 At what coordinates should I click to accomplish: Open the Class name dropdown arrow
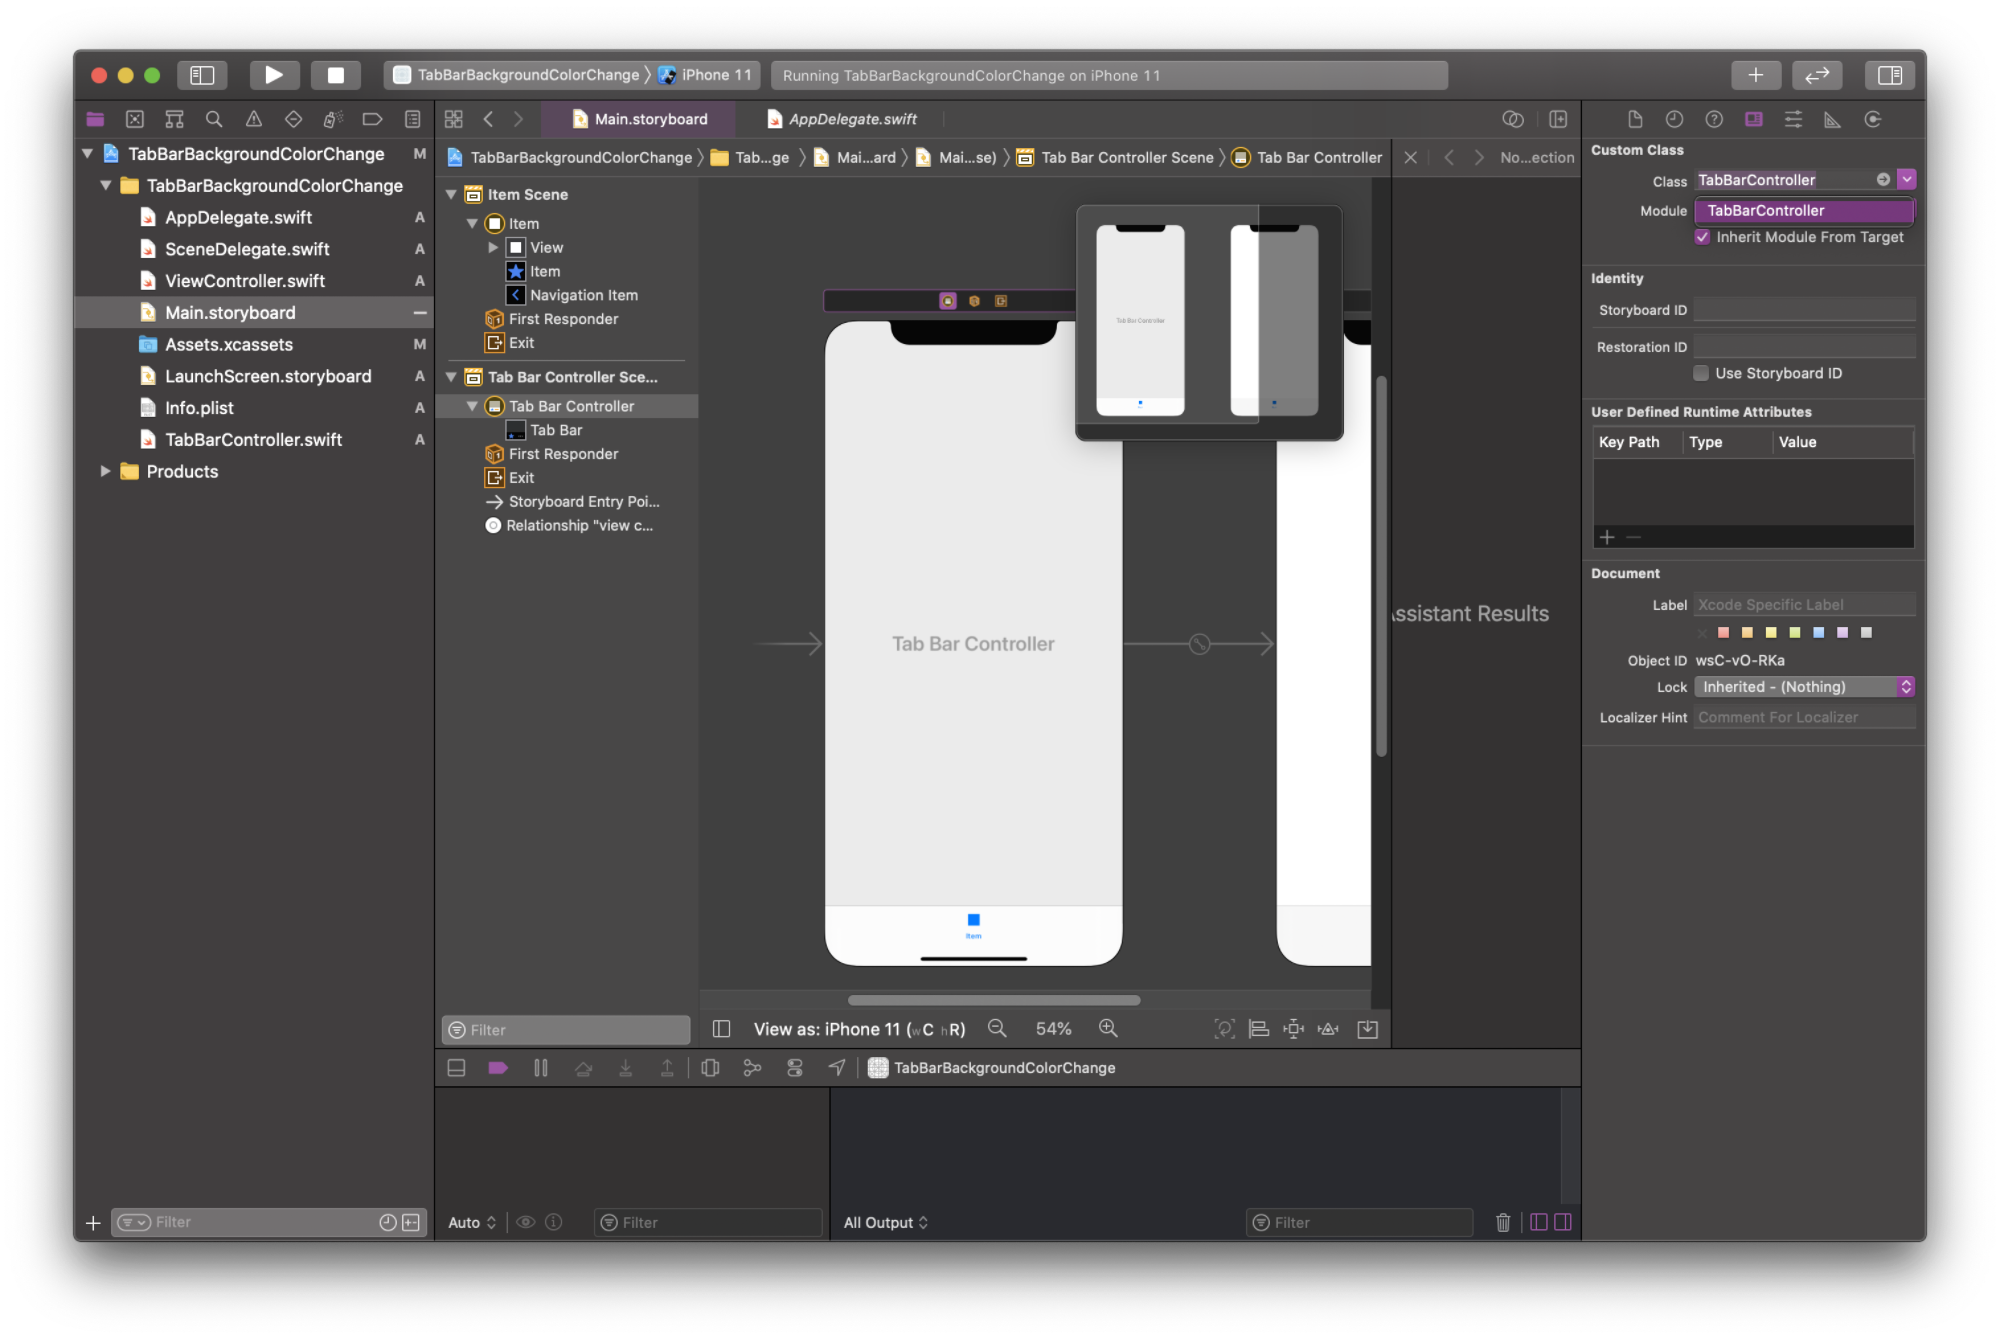1907,180
